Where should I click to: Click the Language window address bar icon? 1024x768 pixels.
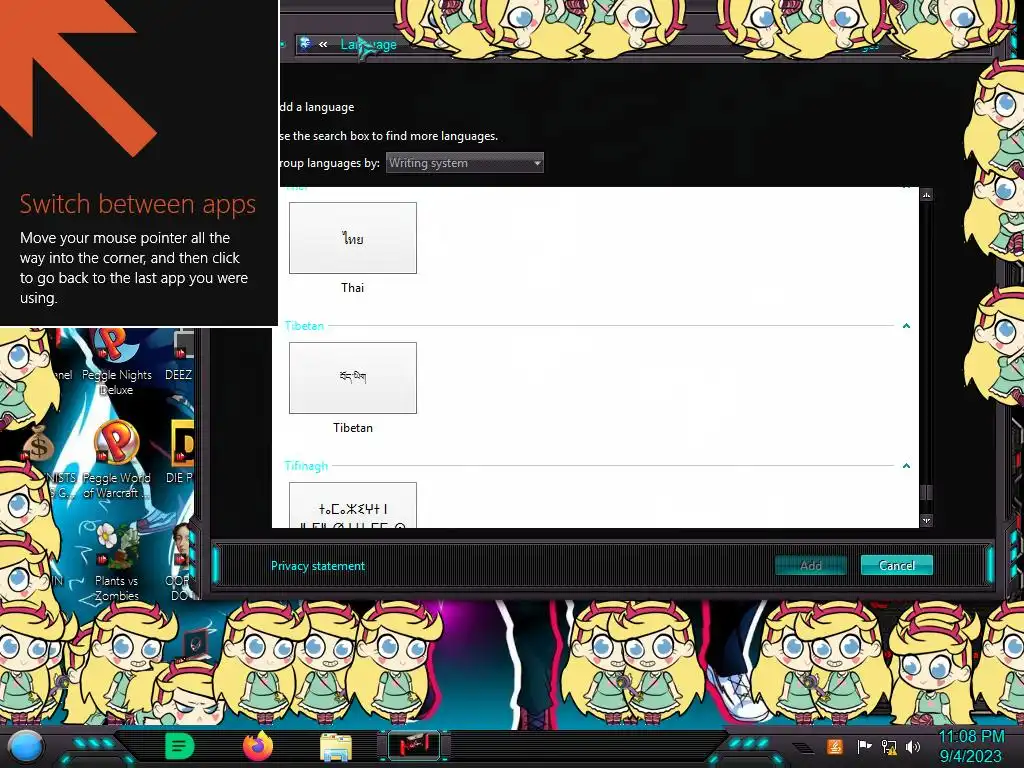click(x=305, y=43)
